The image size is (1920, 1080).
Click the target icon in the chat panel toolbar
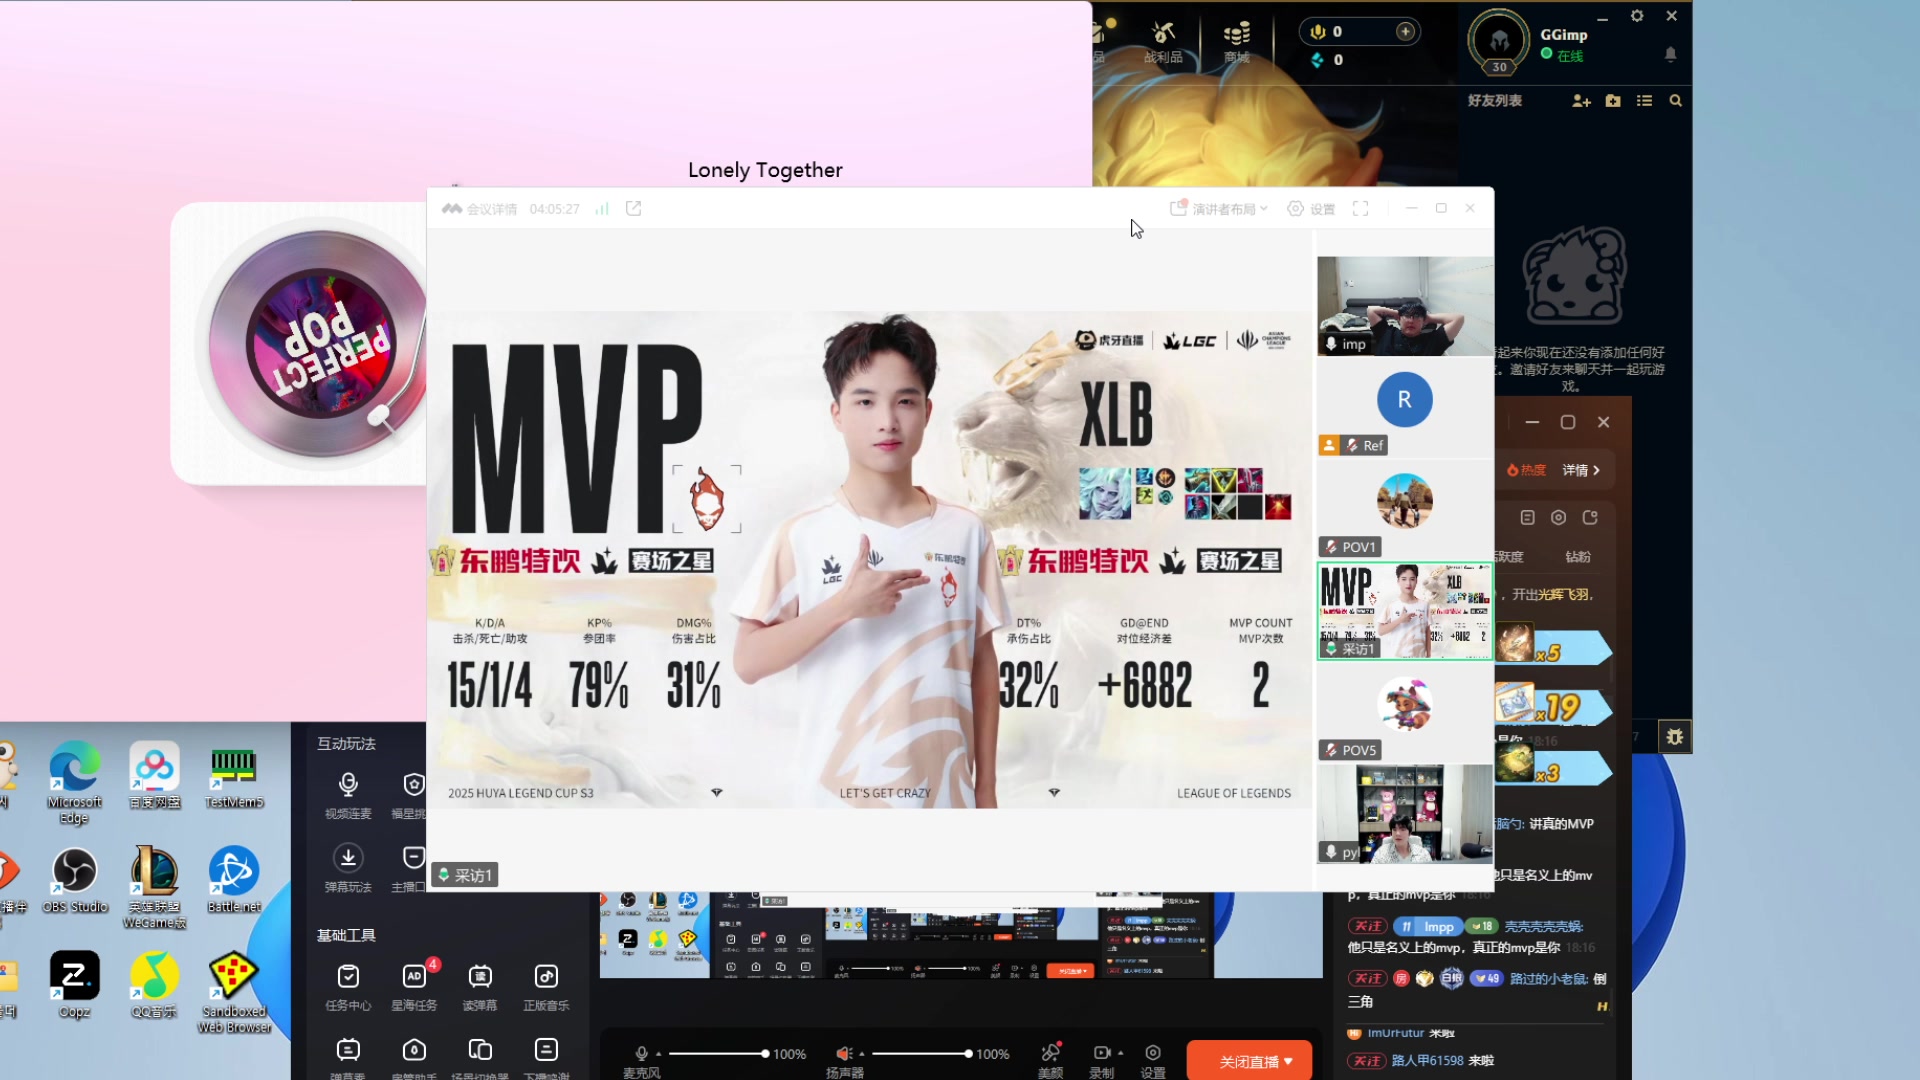coord(1558,517)
